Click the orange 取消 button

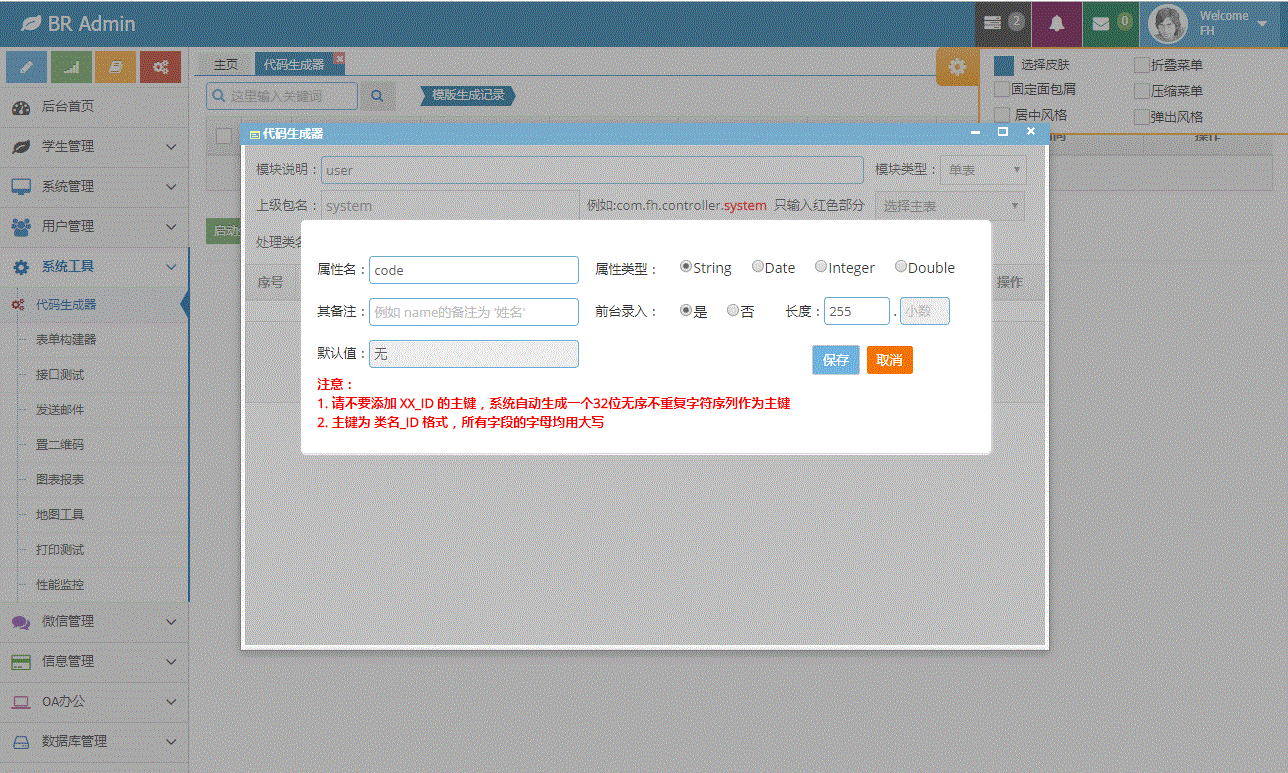pos(890,360)
